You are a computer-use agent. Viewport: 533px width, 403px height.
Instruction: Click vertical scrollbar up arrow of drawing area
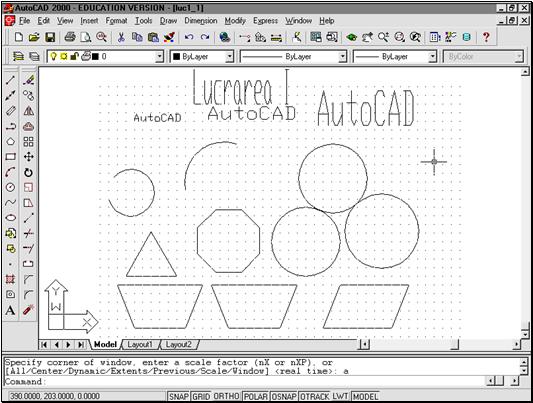tap(525, 72)
